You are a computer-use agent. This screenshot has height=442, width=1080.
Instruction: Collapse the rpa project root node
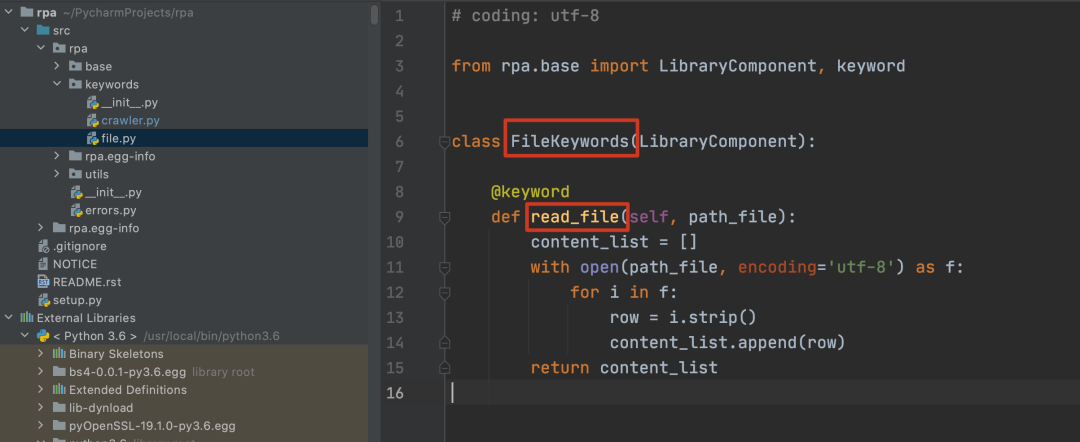(x=8, y=12)
